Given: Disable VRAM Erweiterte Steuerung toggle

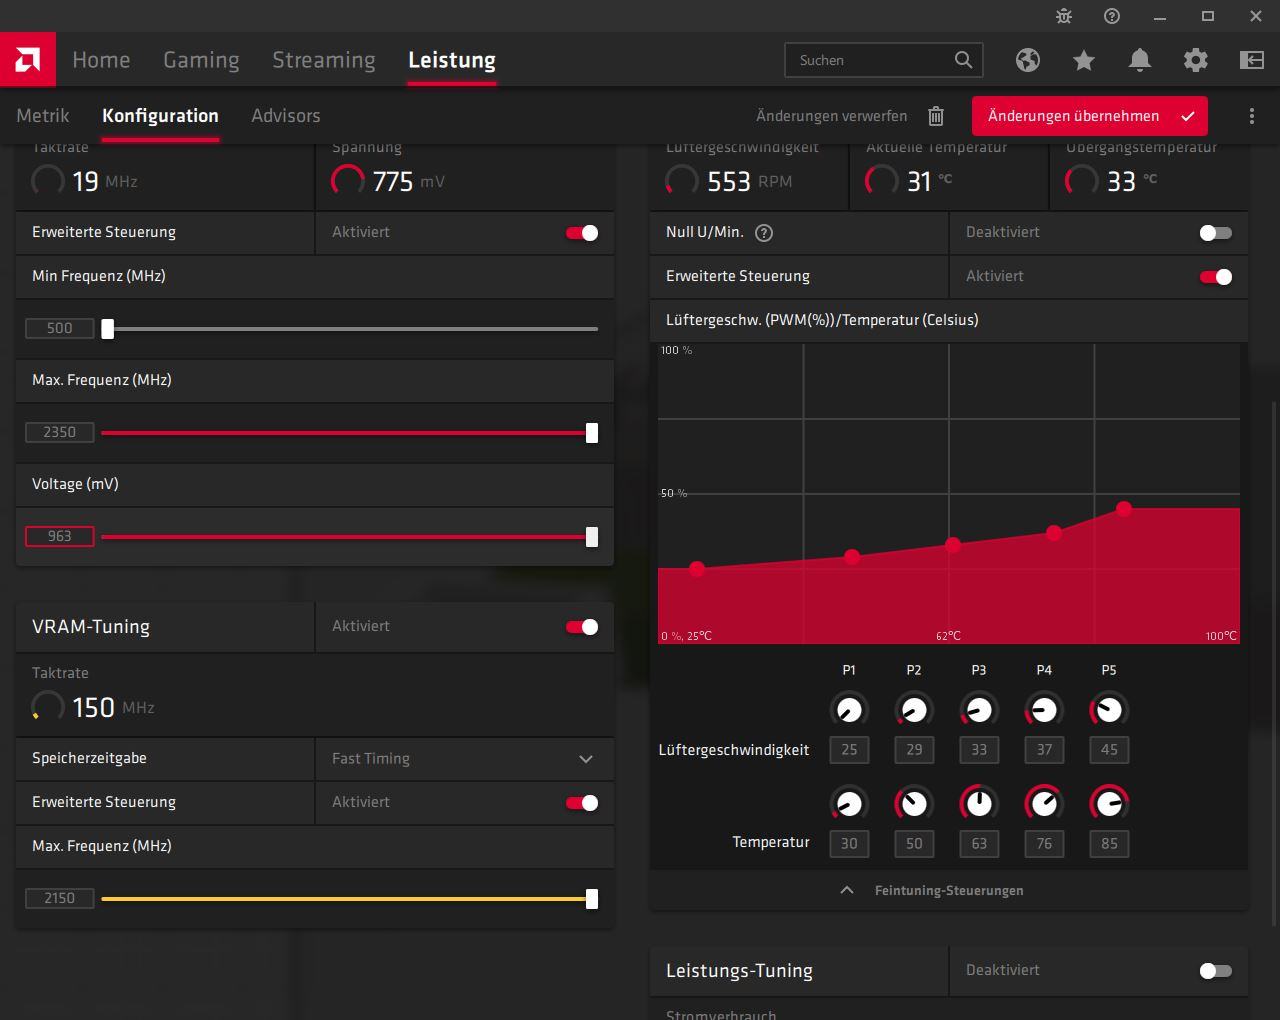Looking at the screenshot, I should [x=582, y=803].
